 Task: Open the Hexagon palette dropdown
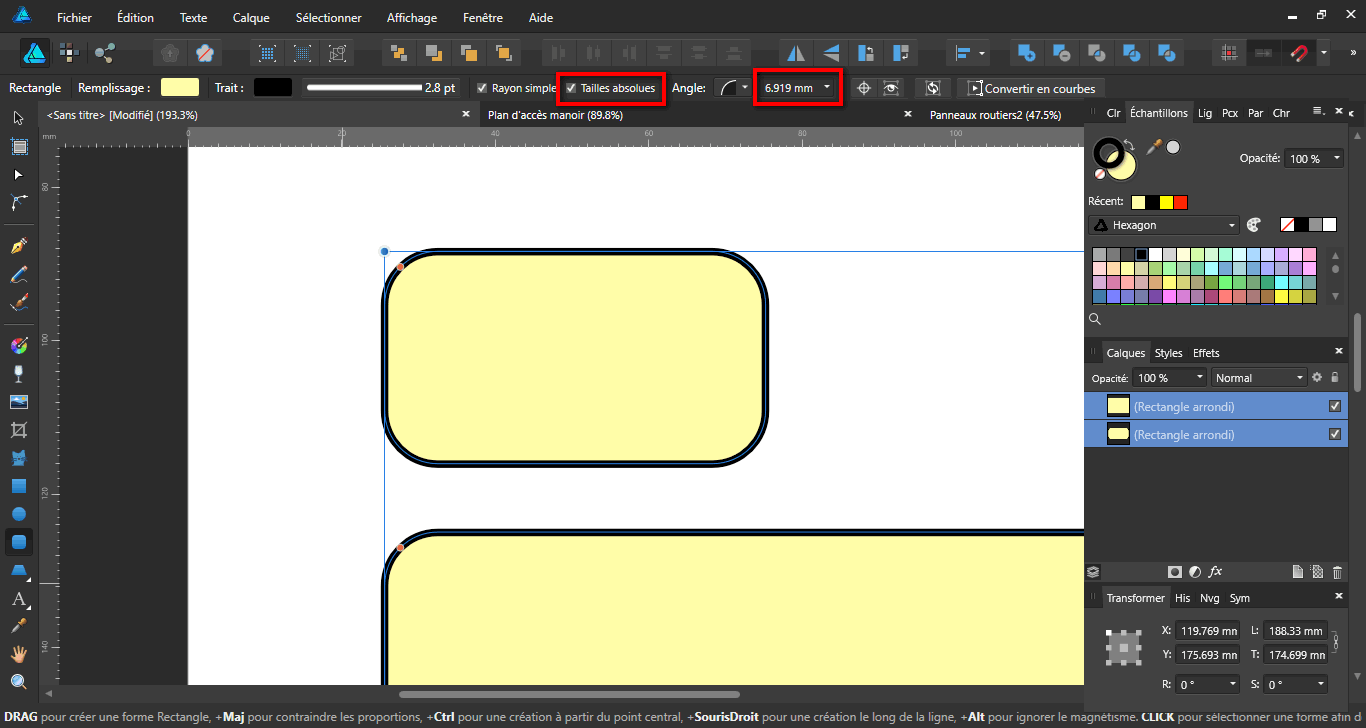(x=1164, y=225)
